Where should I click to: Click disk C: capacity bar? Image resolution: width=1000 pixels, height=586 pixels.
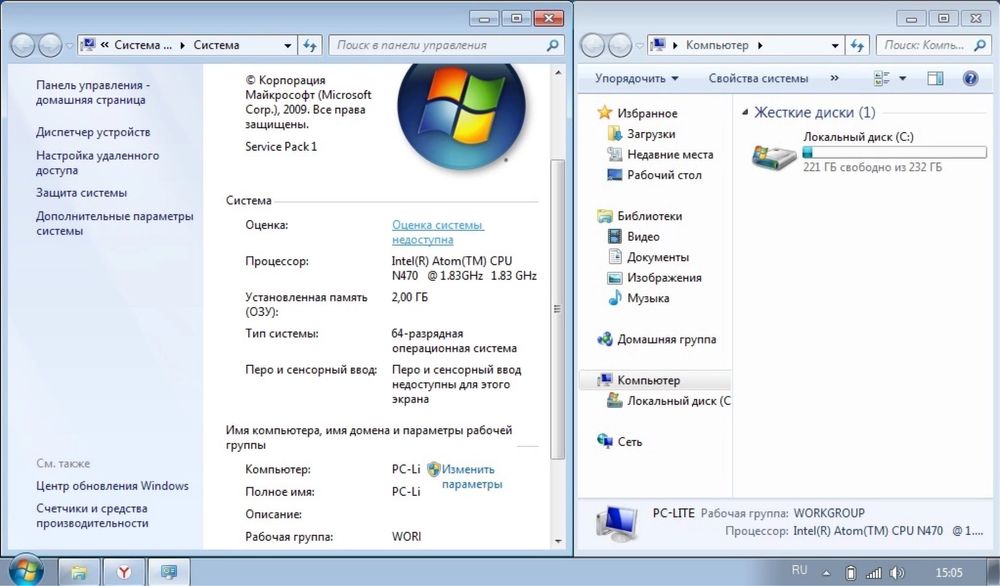(x=894, y=152)
